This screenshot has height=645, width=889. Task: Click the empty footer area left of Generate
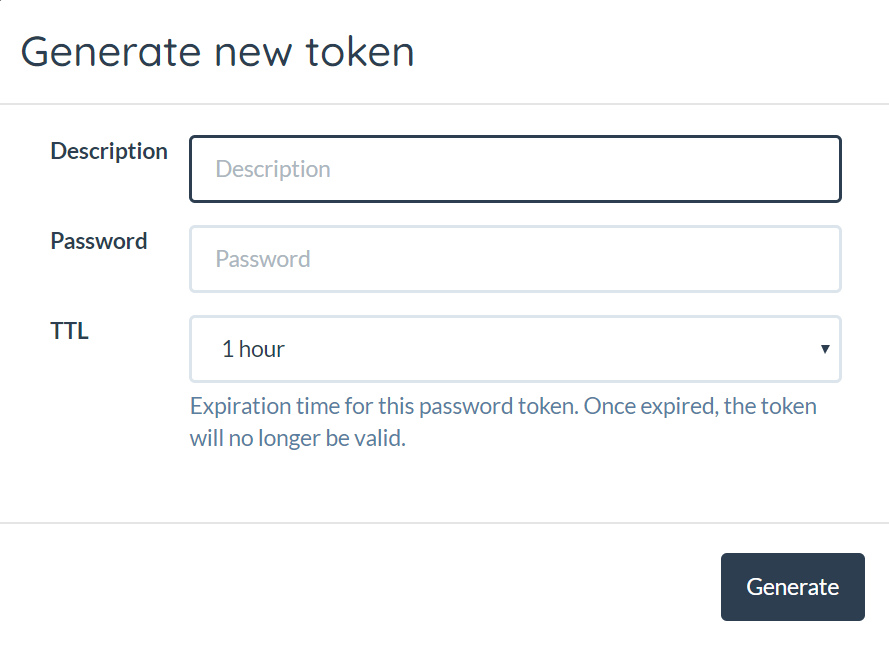point(360,587)
